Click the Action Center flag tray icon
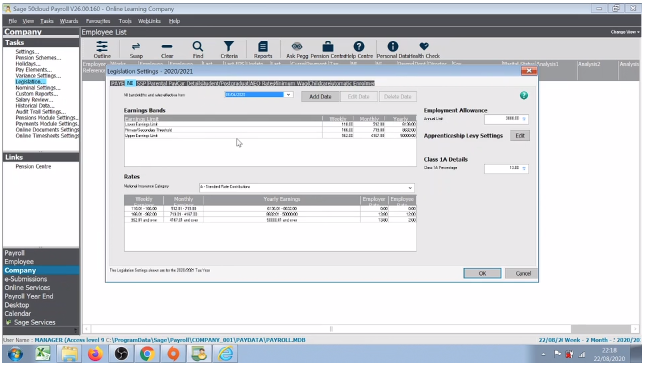This screenshot has height=367, width=646. coord(557,354)
